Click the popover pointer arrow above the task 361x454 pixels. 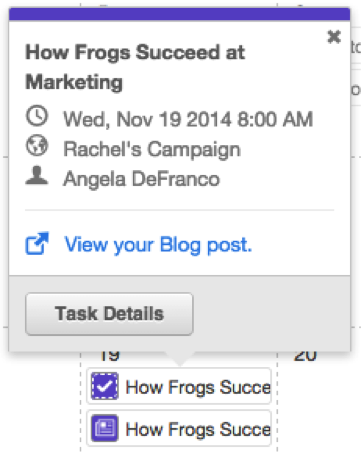coord(180,359)
